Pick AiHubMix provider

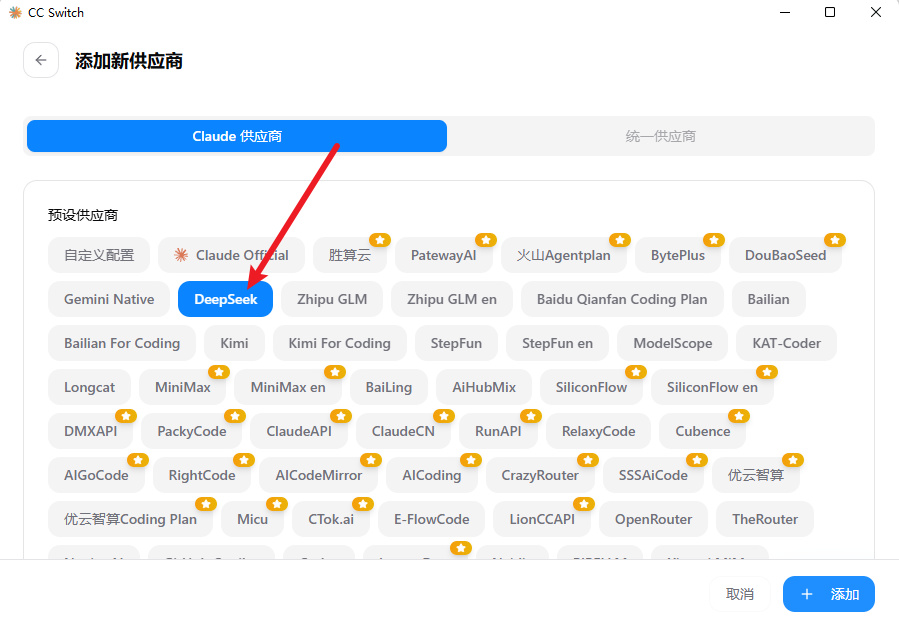pos(484,388)
